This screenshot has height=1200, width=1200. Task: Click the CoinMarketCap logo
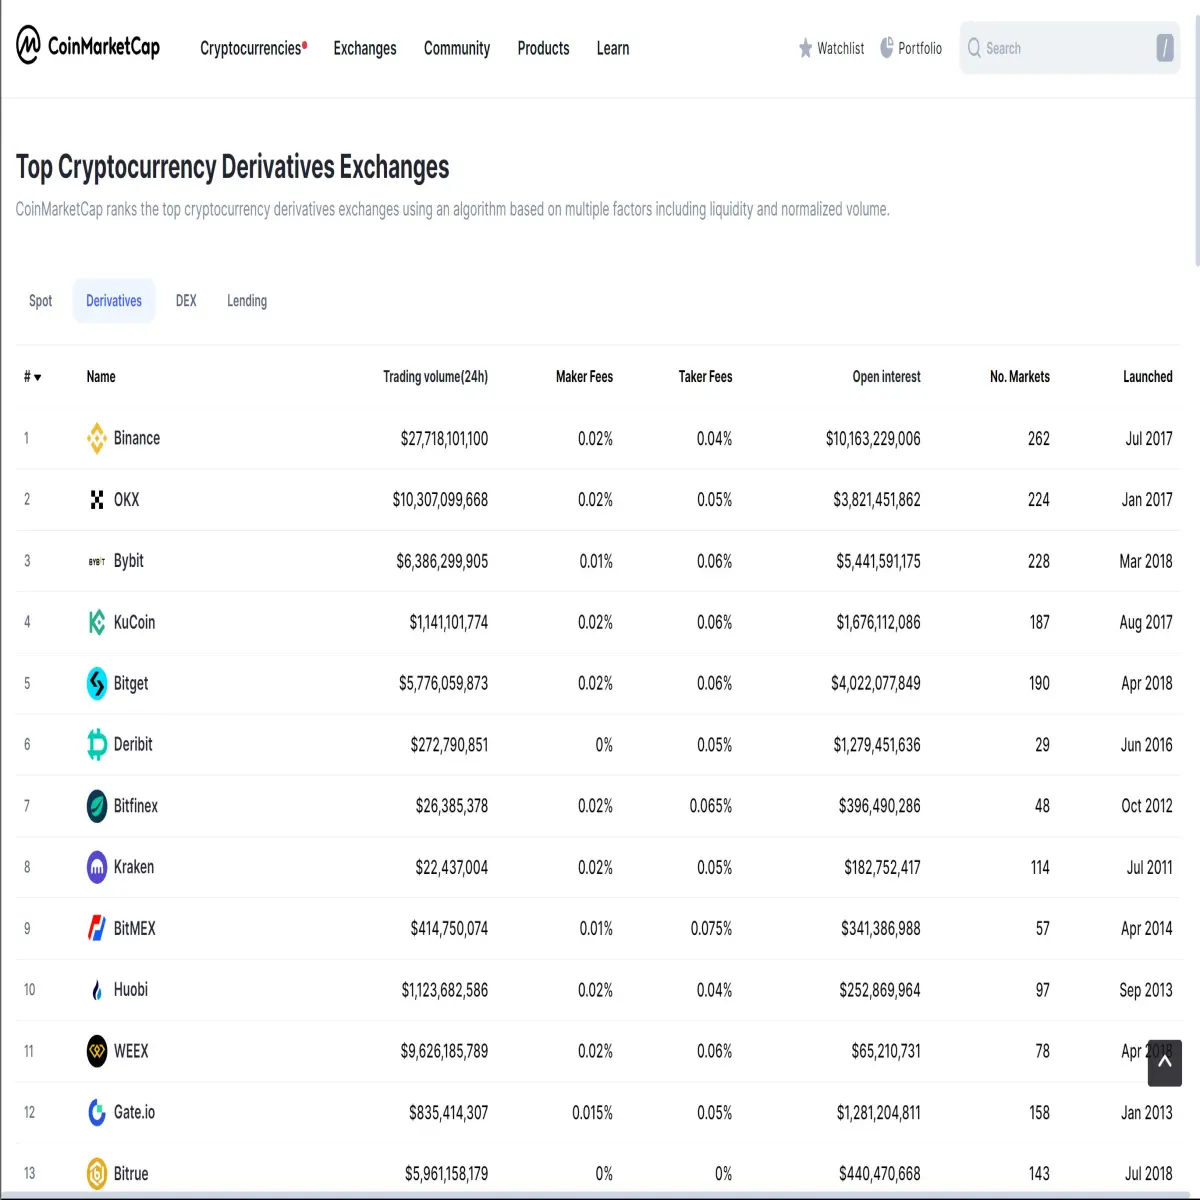point(88,46)
